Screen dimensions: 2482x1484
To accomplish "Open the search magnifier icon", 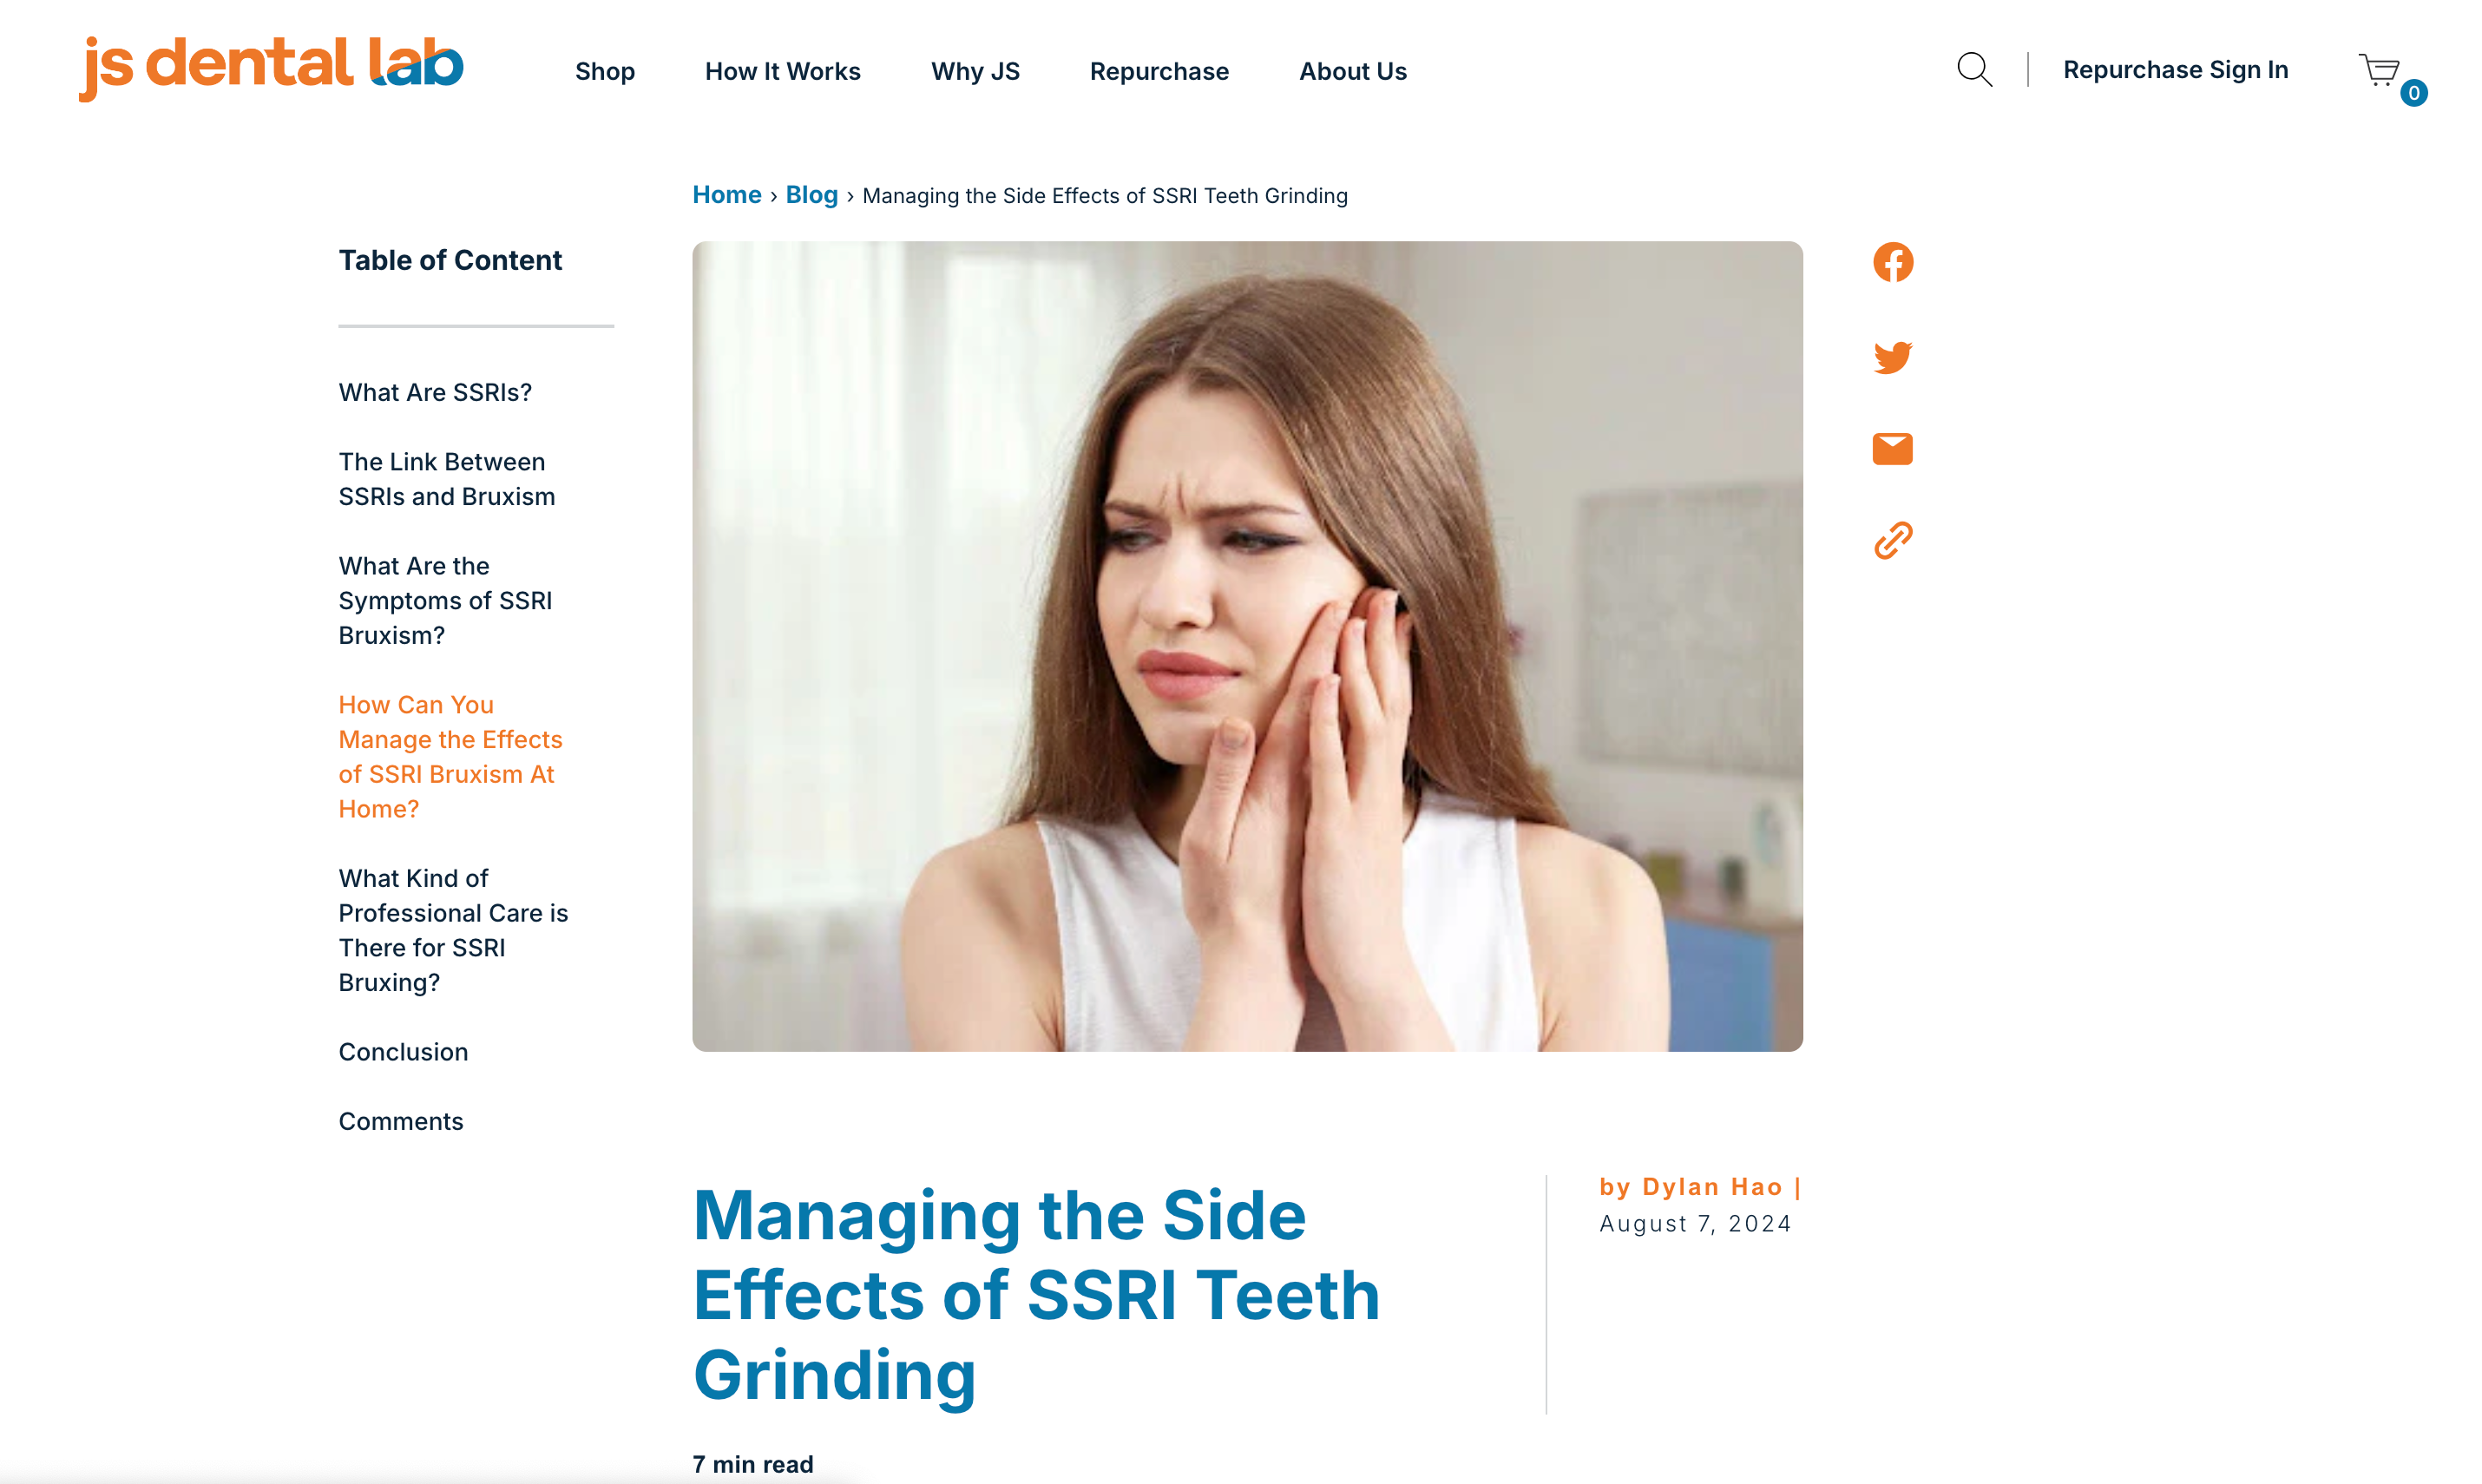I will click(x=1974, y=70).
